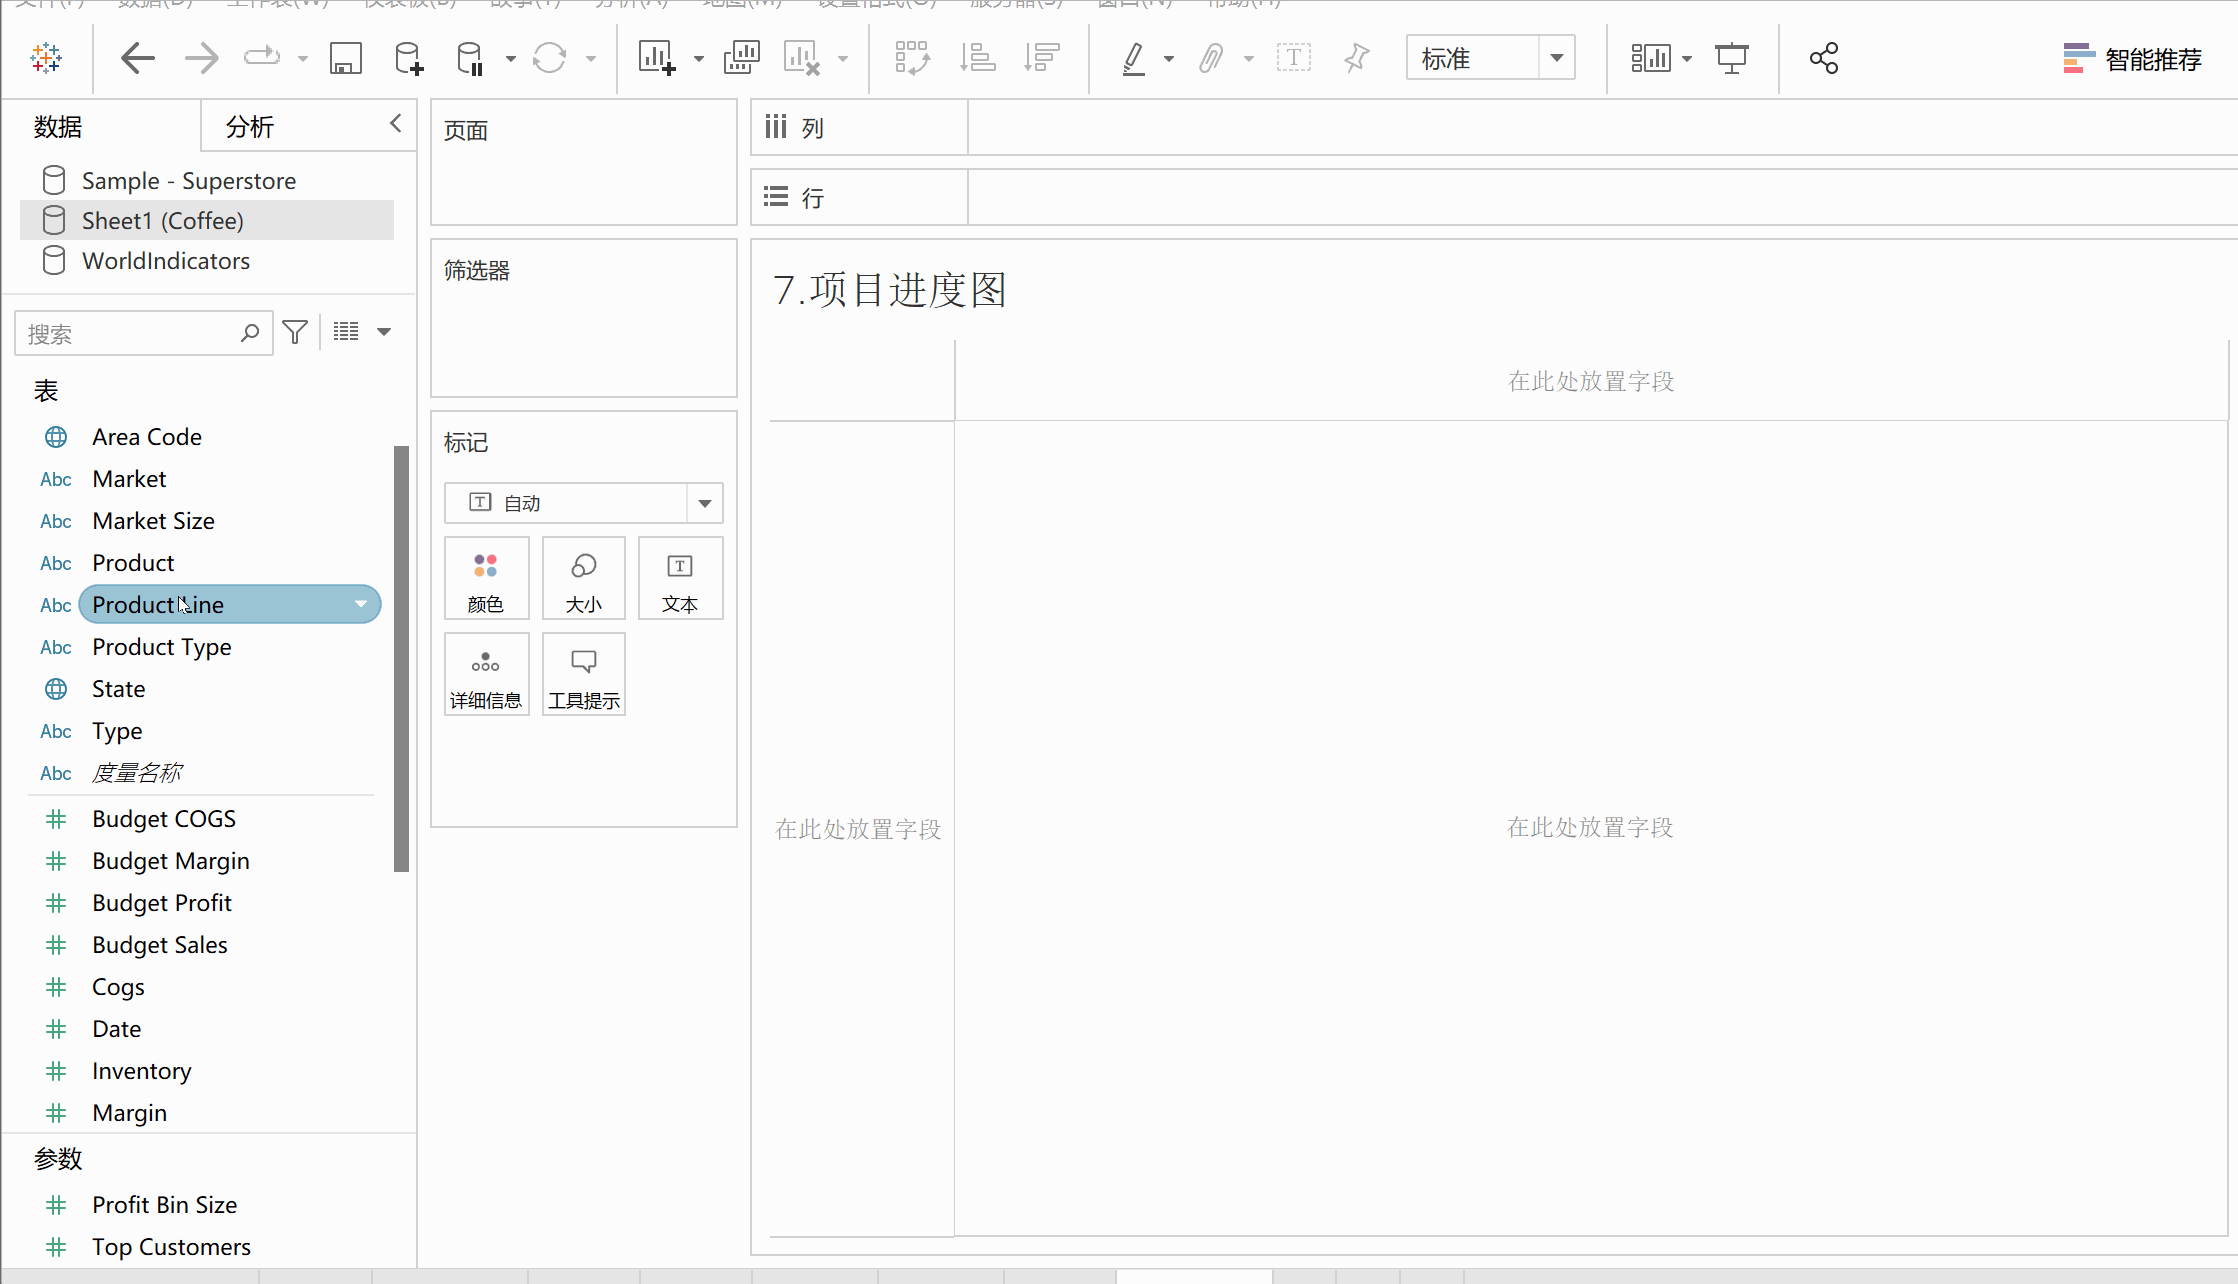Open the 大小 (Size) mark card
Screen dimensions: 2238x1284
(583, 578)
